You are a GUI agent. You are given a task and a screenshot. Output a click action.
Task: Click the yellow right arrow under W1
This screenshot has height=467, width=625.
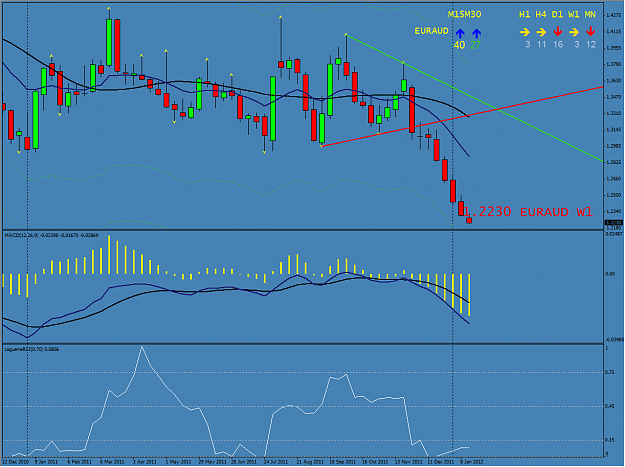(574, 32)
